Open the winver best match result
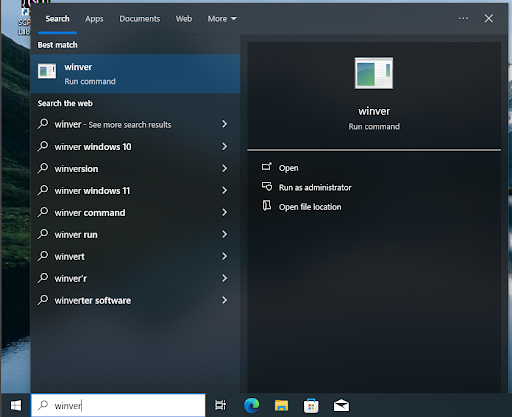 coord(135,74)
